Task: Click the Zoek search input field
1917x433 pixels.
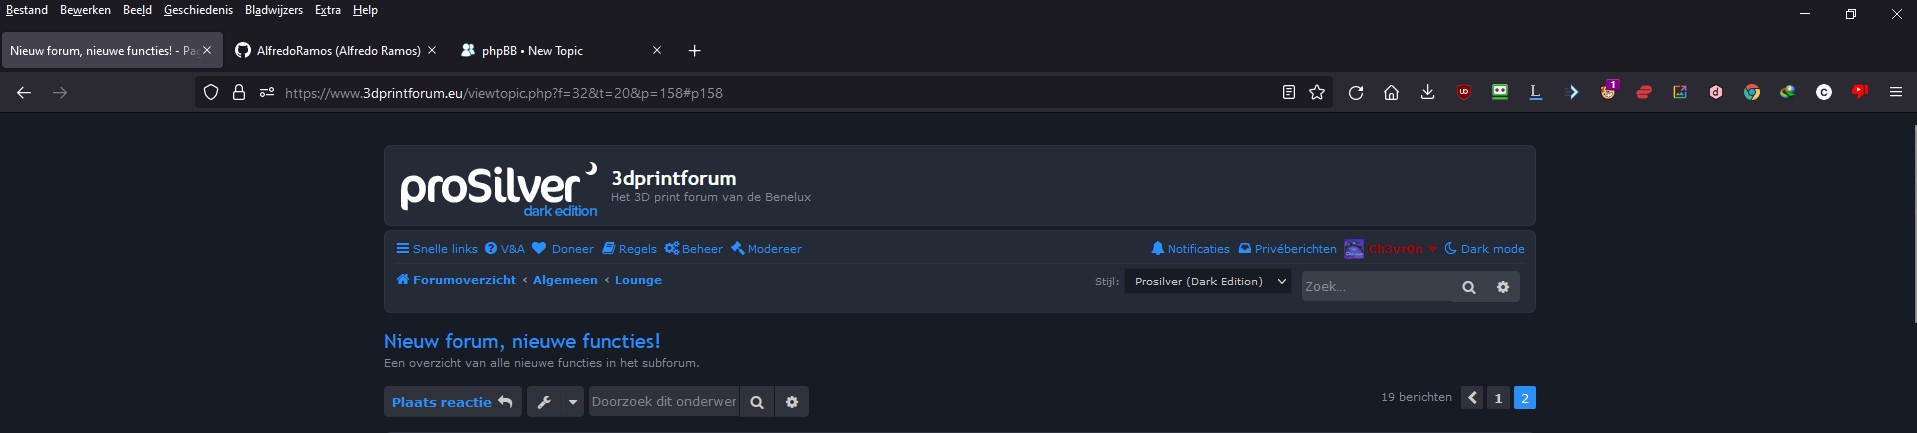Action: (1376, 287)
